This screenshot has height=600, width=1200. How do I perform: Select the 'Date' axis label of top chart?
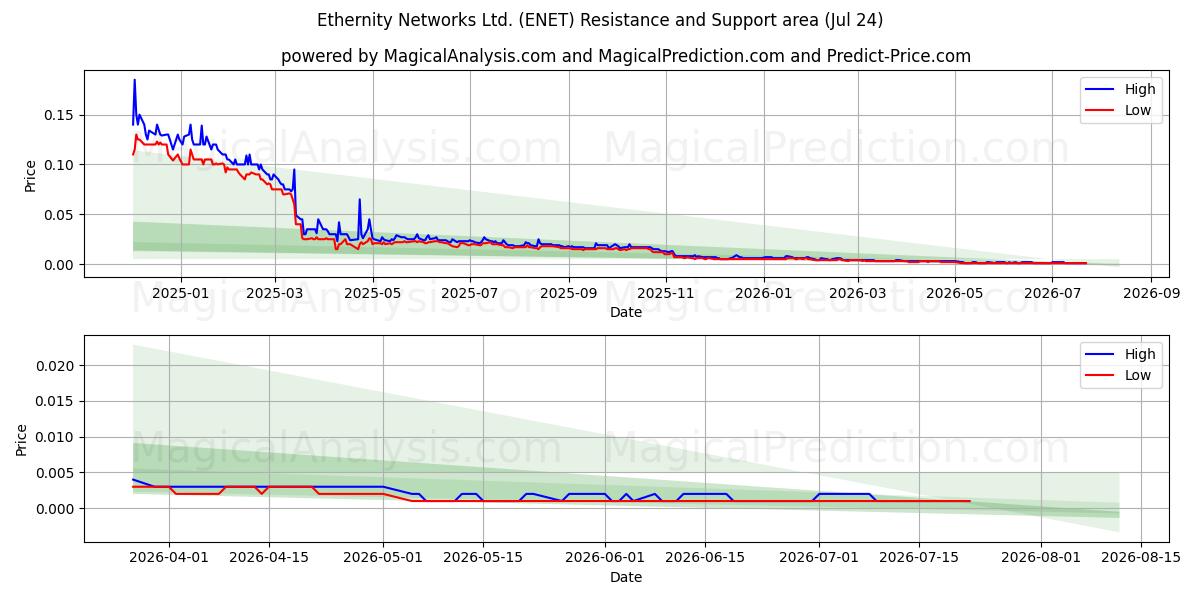[626, 312]
